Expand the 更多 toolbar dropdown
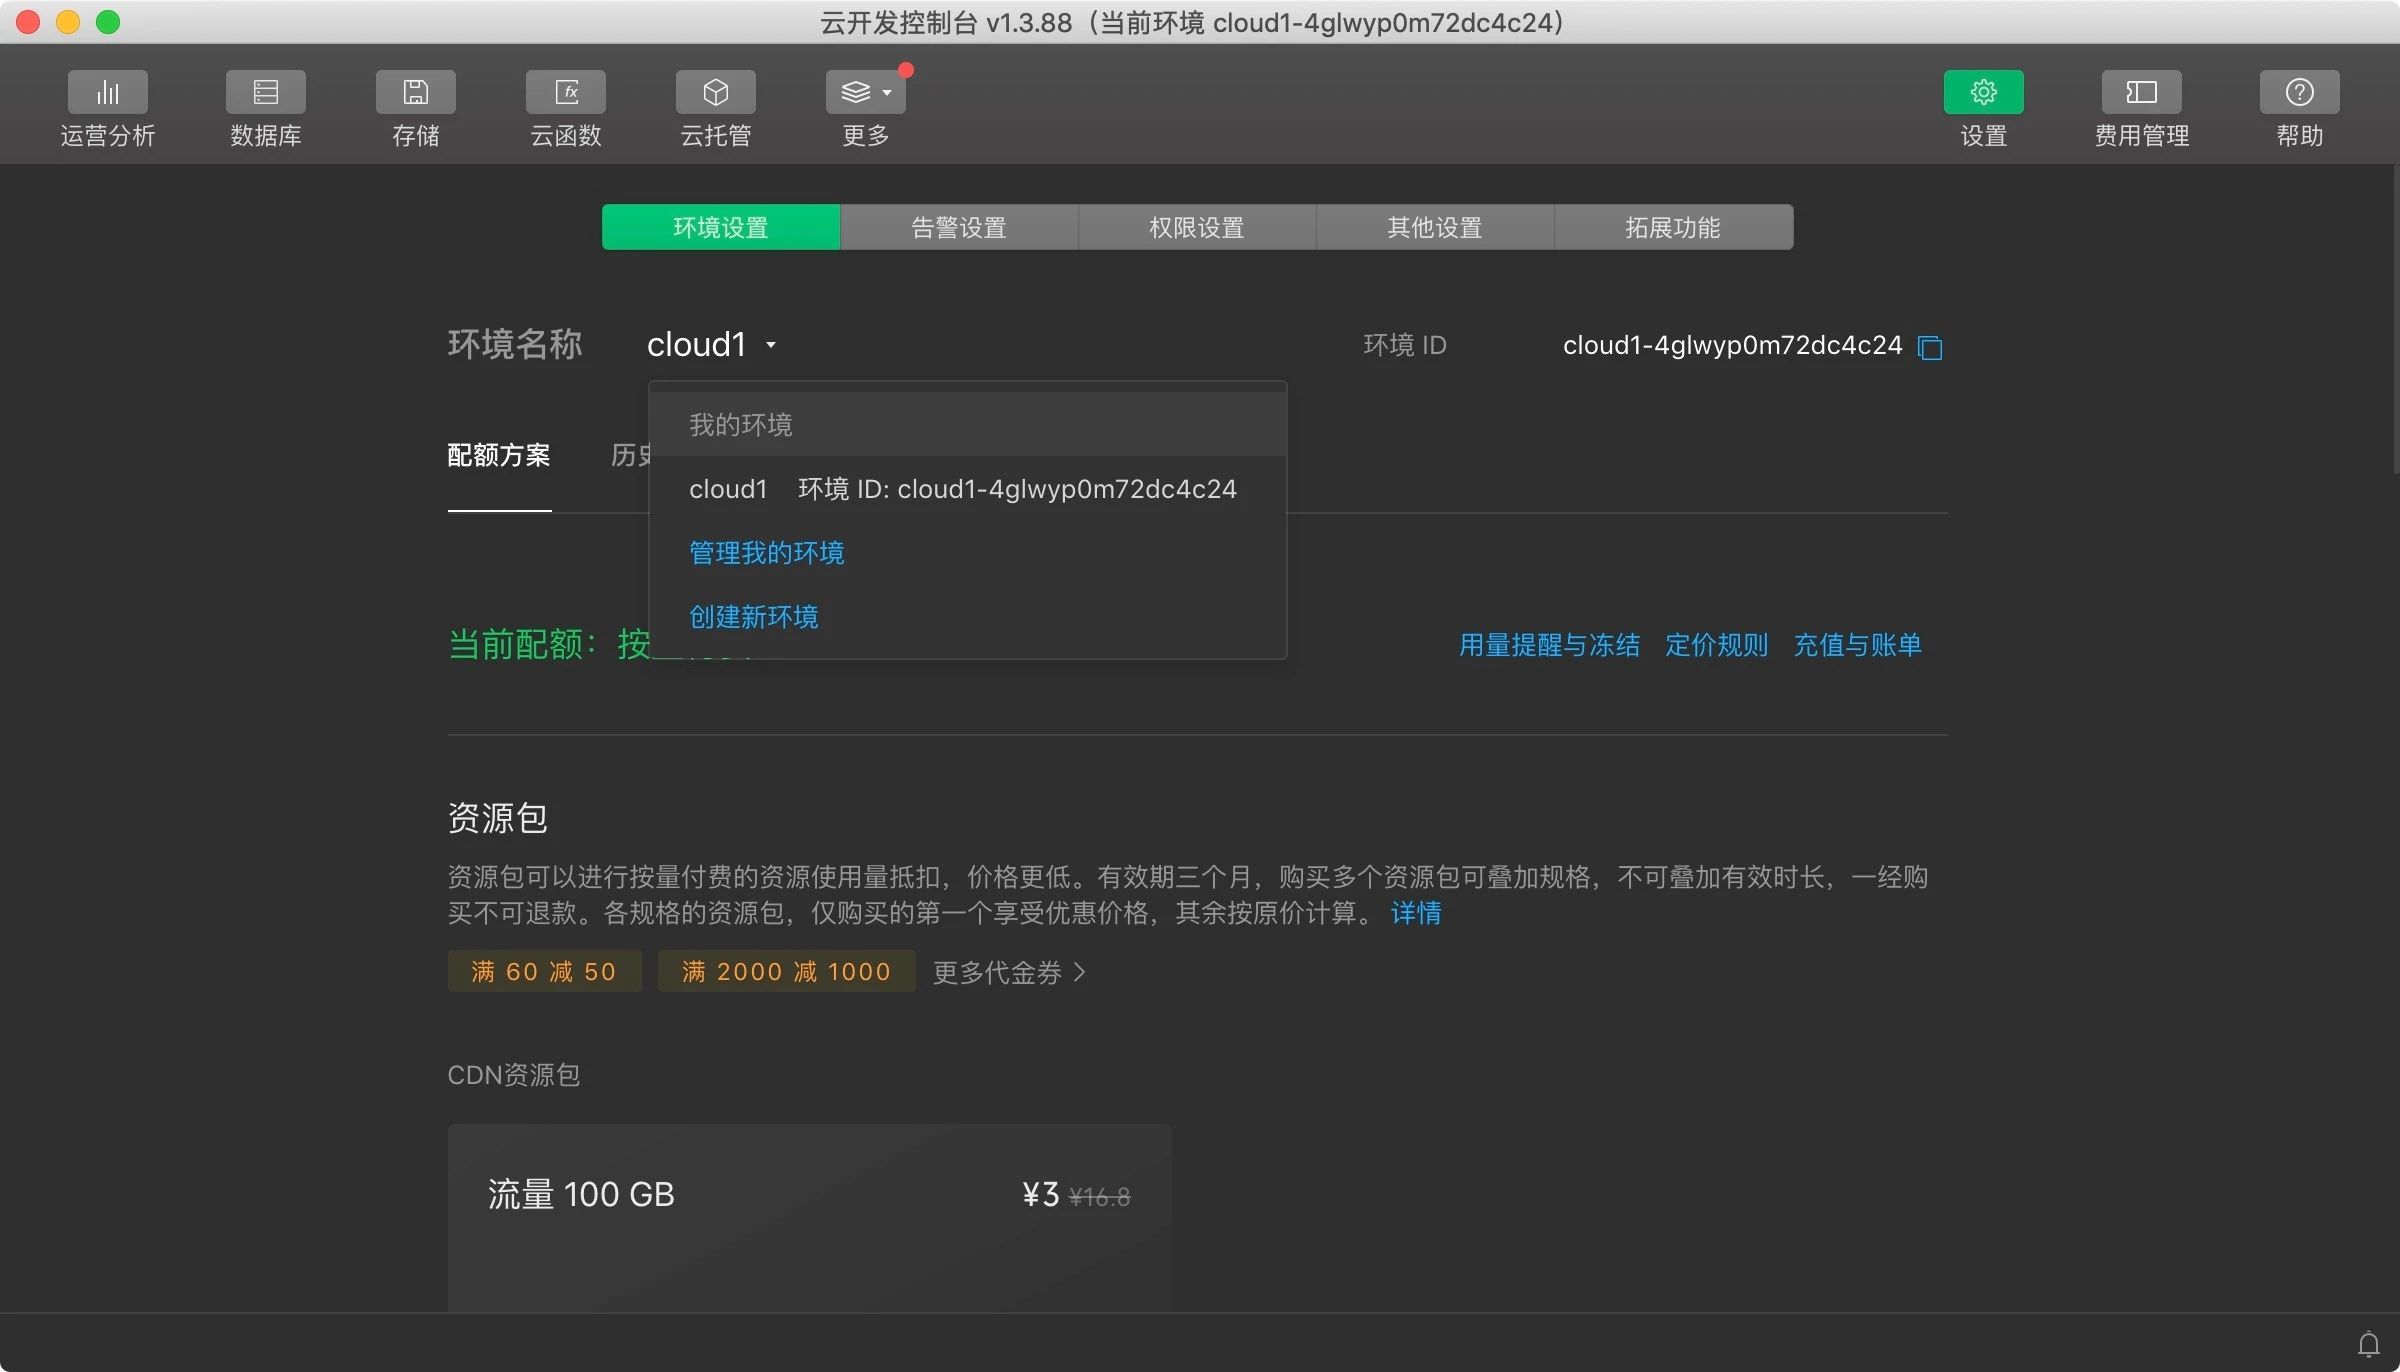Viewport: 2400px width, 1372px height. click(x=865, y=93)
